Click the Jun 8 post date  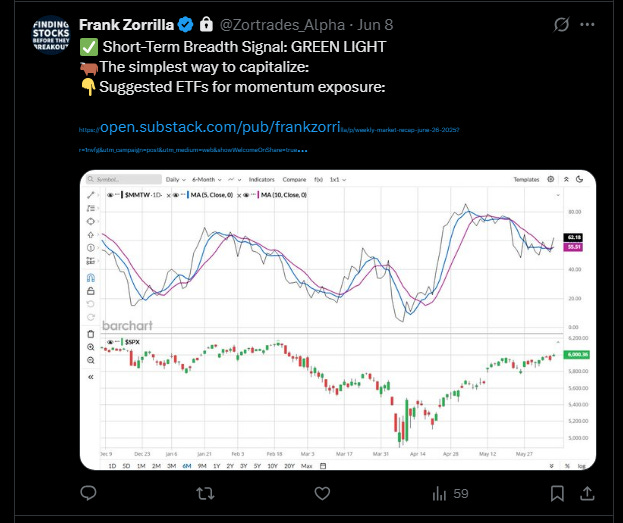[x=375, y=25]
